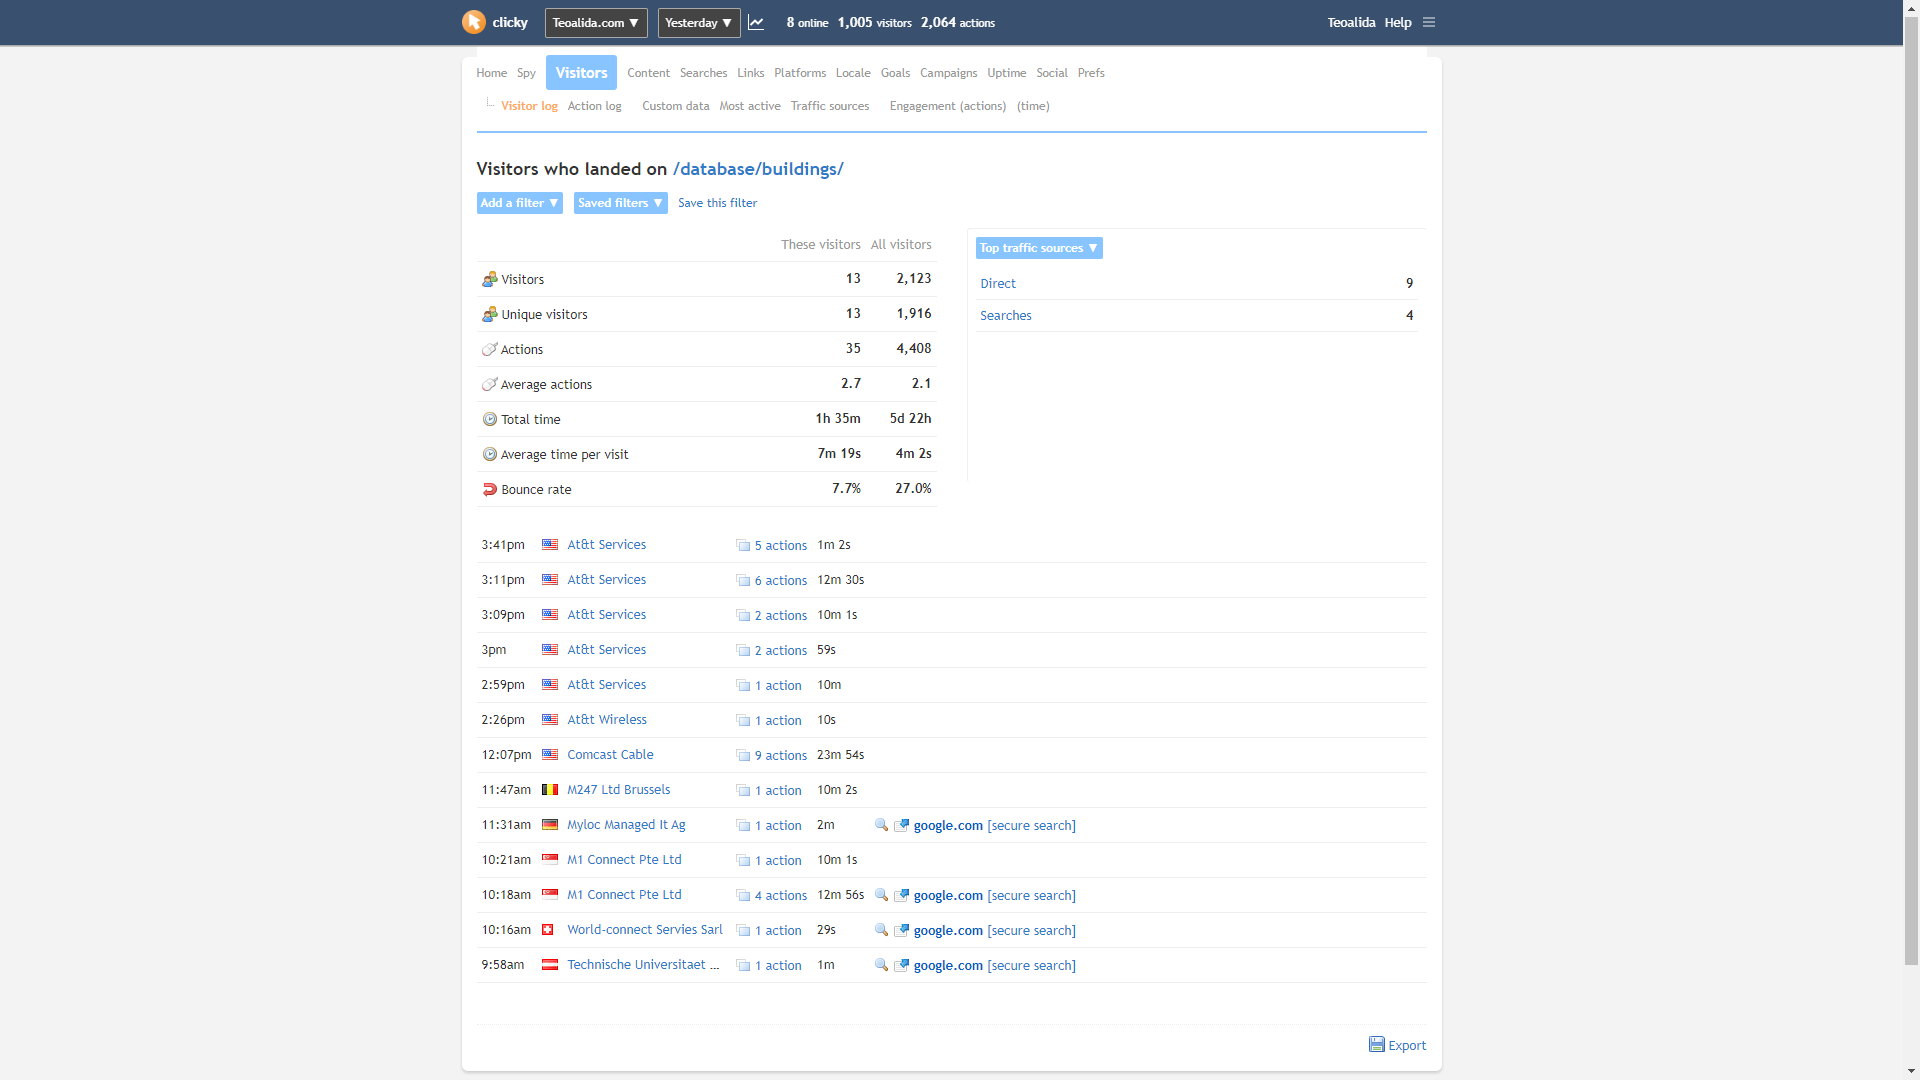Screen dimensions: 1920x1080
Task: Open the Help link in header
Action: point(1397,22)
